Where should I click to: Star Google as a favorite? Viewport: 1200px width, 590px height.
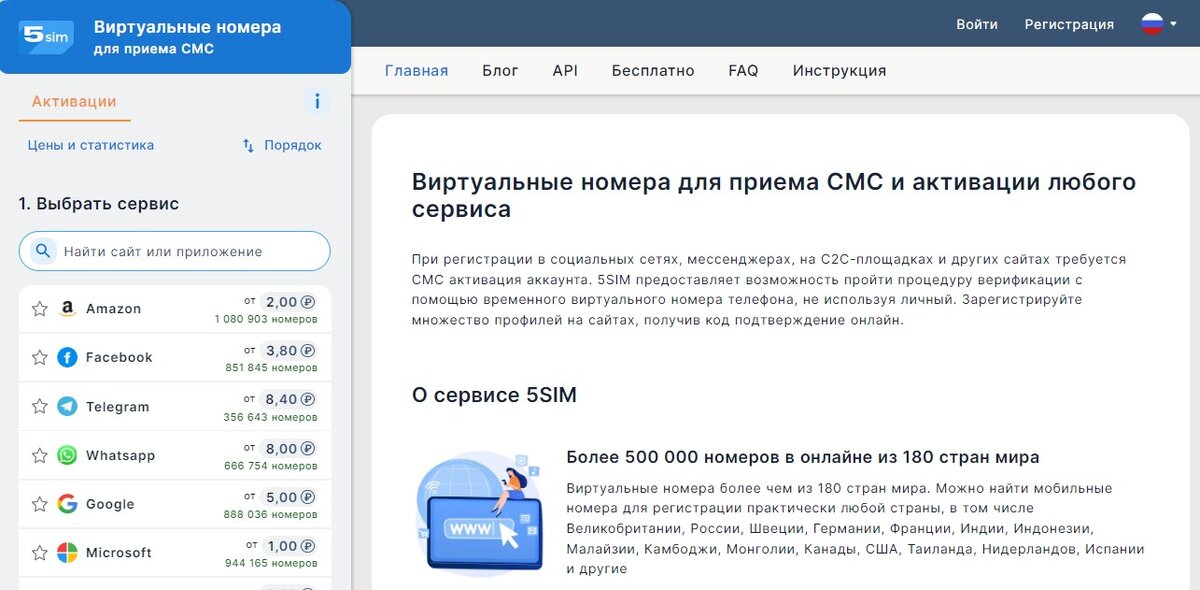(40, 504)
